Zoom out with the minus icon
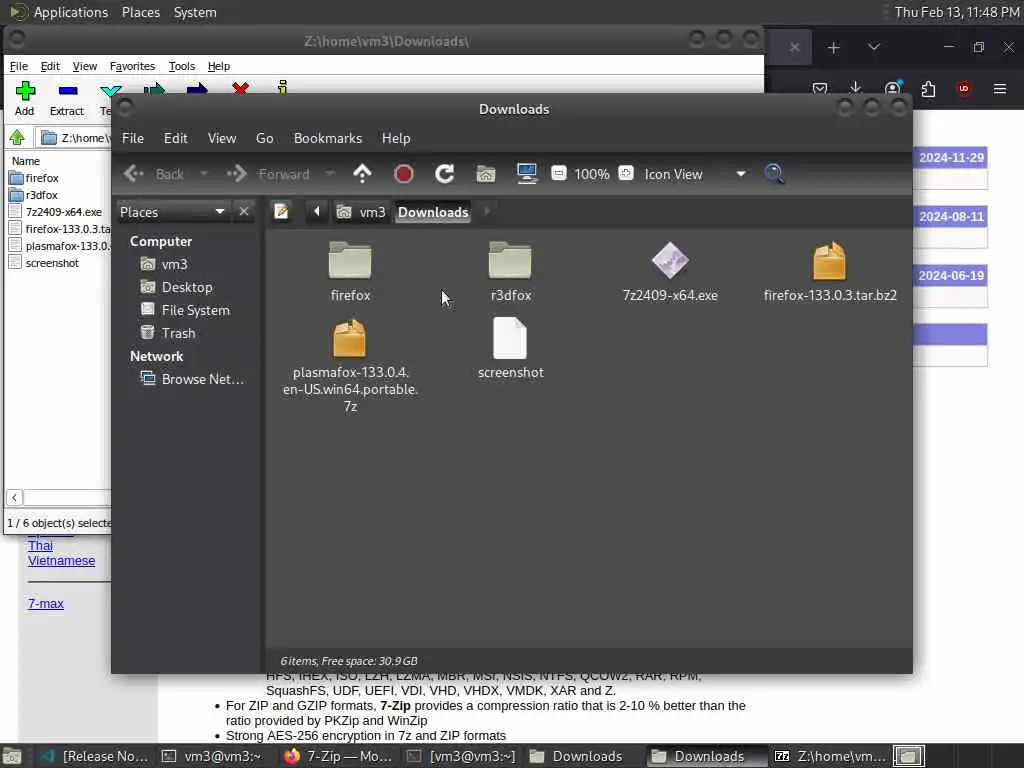 pos(558,174)
